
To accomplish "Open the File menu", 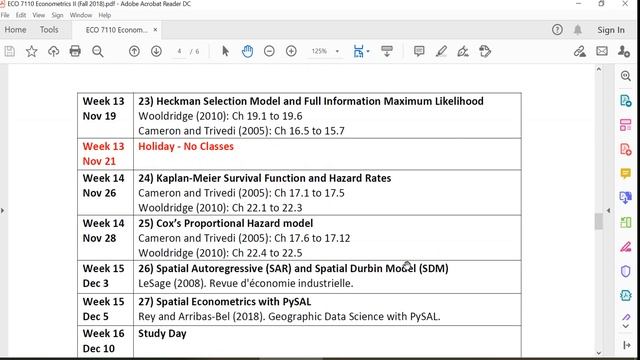I will [x=5, y=15].
